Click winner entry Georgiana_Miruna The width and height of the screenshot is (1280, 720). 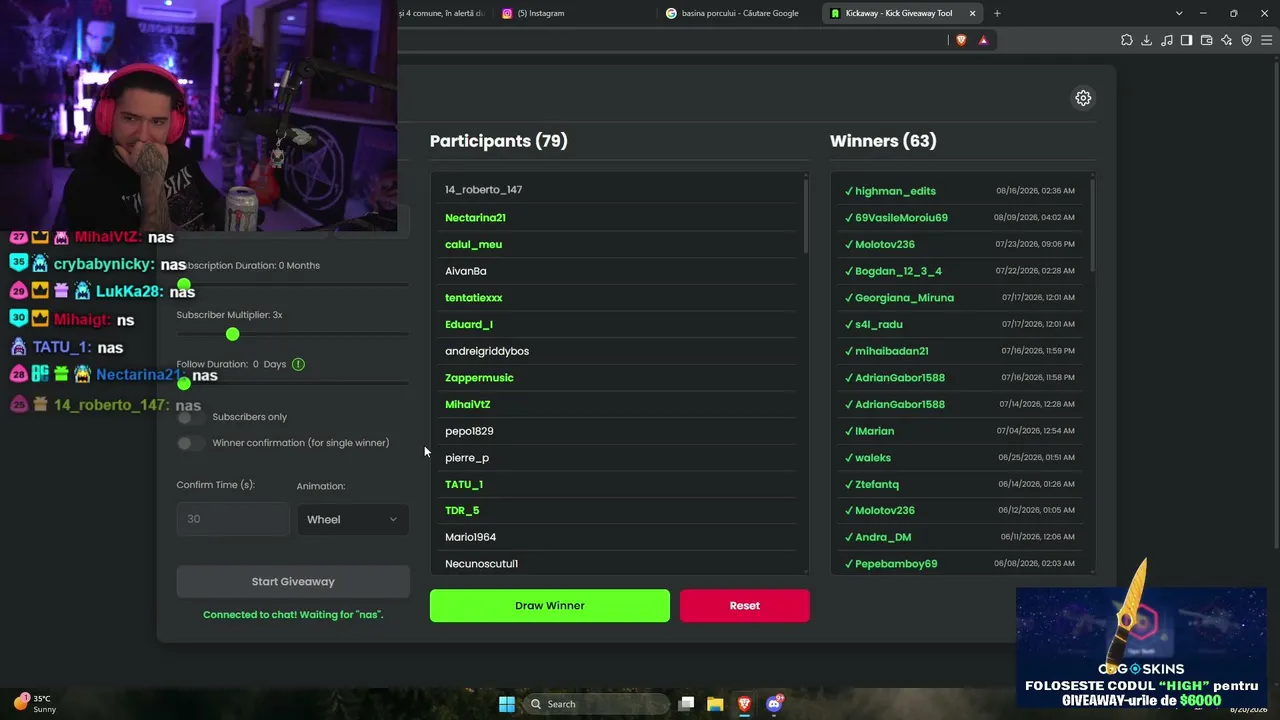(904, 297)
